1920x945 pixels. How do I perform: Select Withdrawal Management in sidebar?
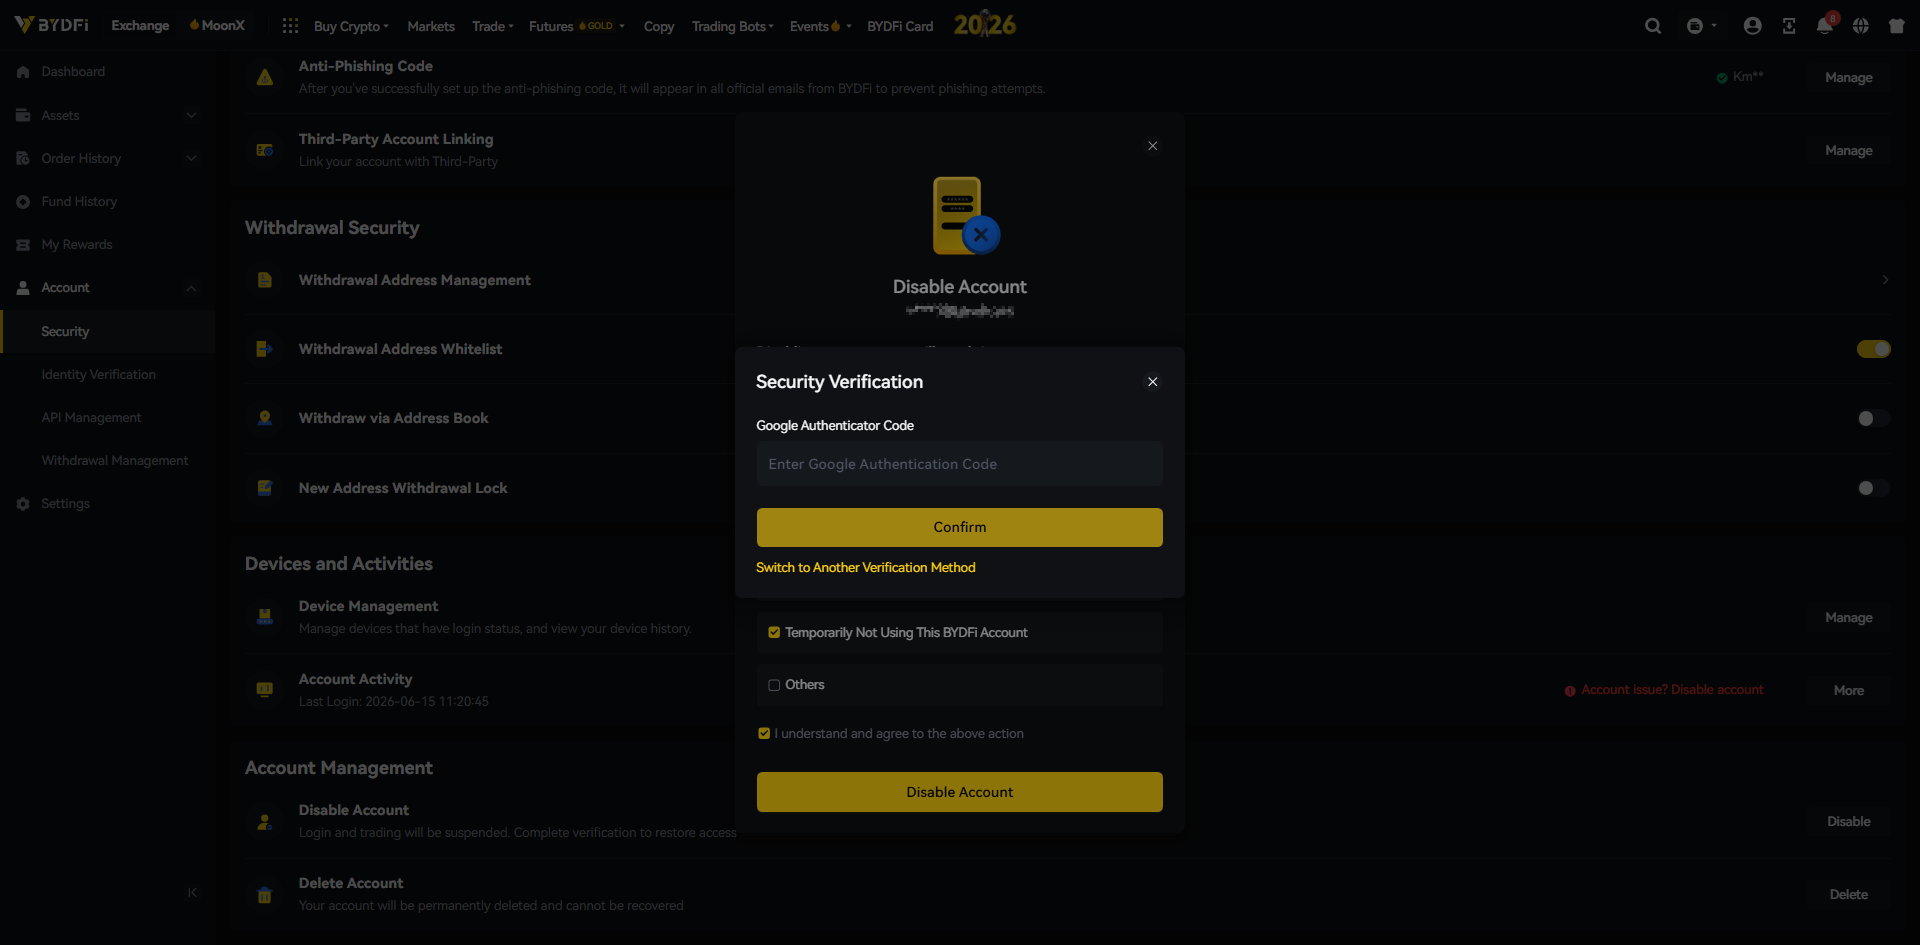click(115, 461)
